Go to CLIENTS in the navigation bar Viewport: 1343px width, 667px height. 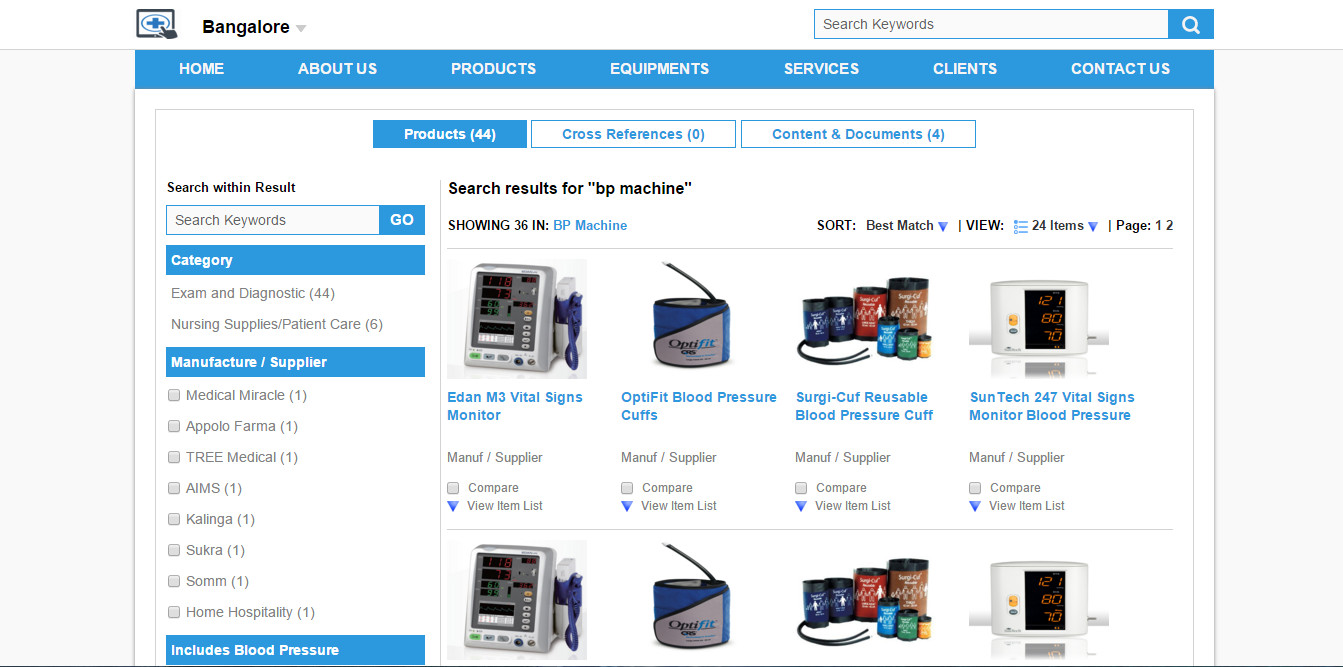tap(965, 69)
